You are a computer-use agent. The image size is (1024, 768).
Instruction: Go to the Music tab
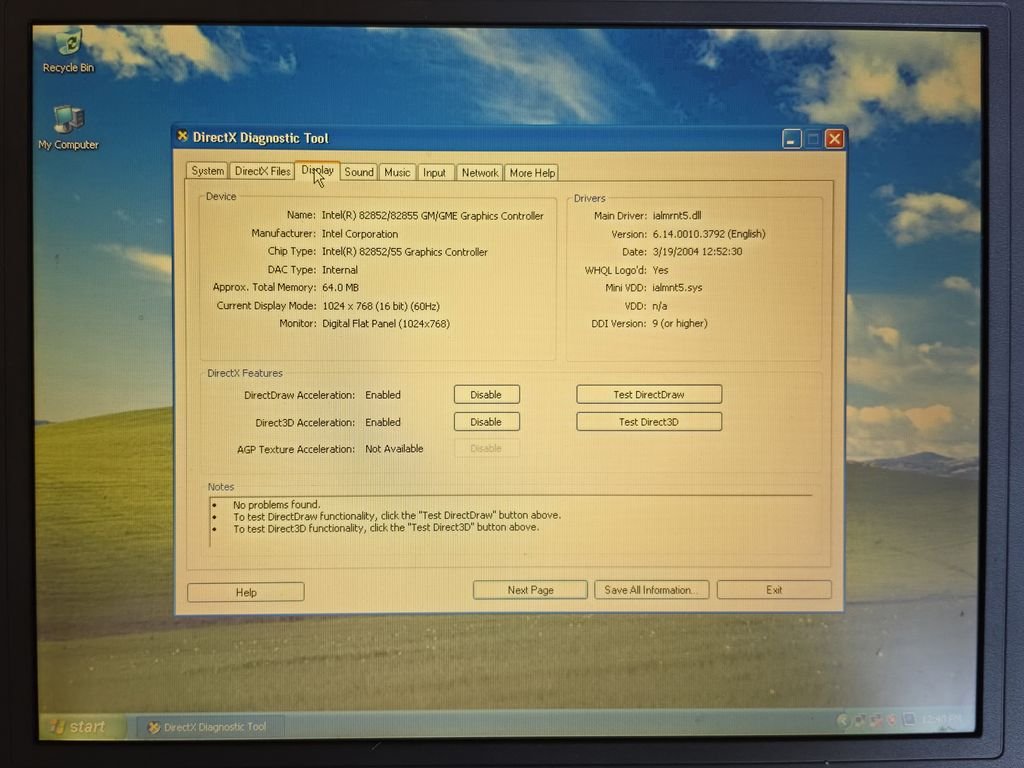pyautogui.click(x=397, y=172)
